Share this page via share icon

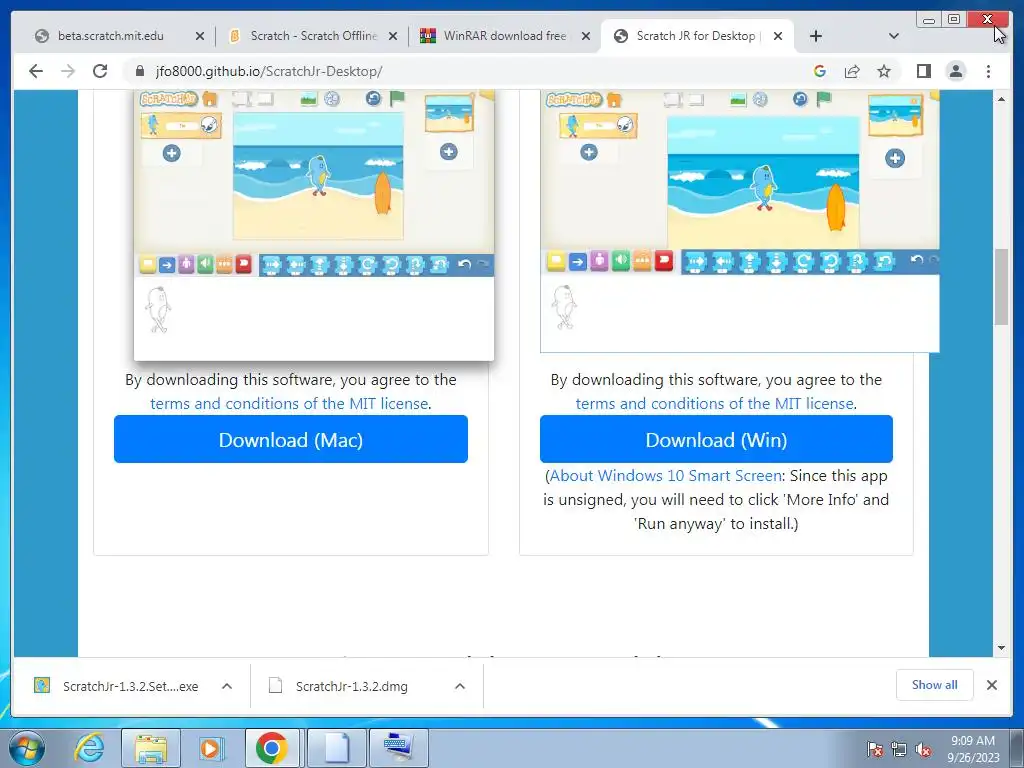click(x=852, y=71)
